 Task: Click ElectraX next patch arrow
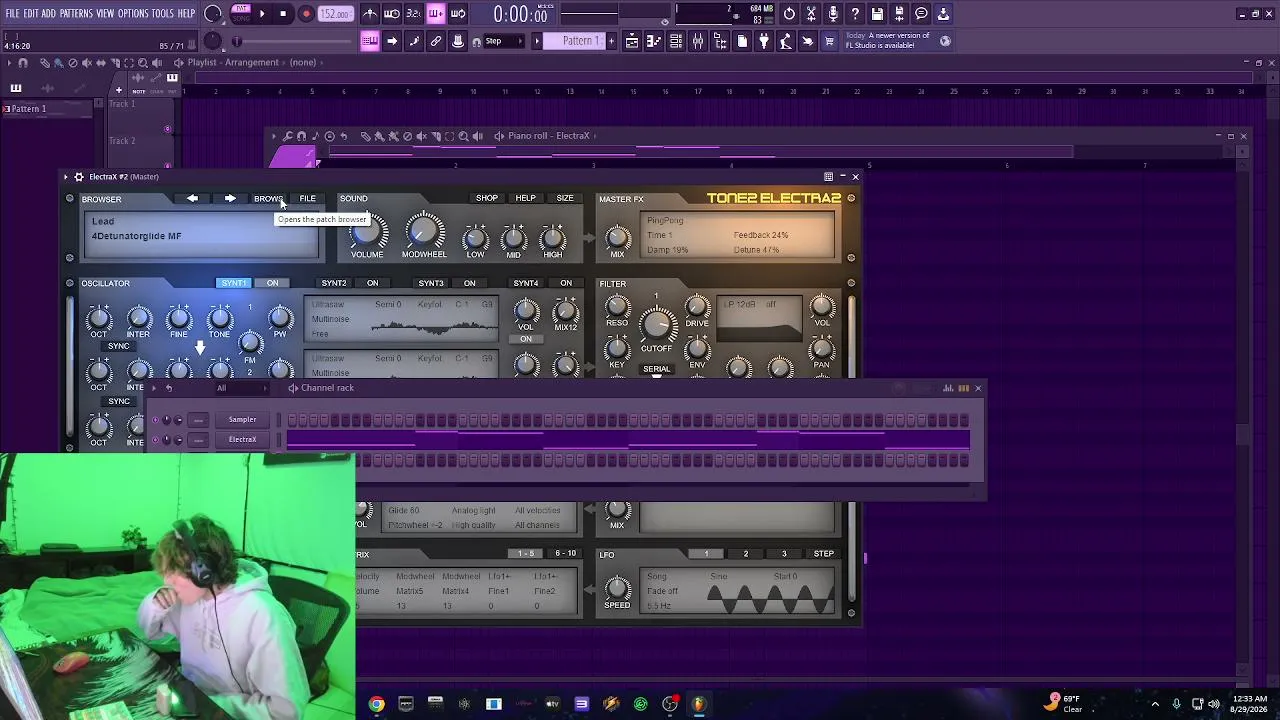pyautogui.click(x=230, y=198)
